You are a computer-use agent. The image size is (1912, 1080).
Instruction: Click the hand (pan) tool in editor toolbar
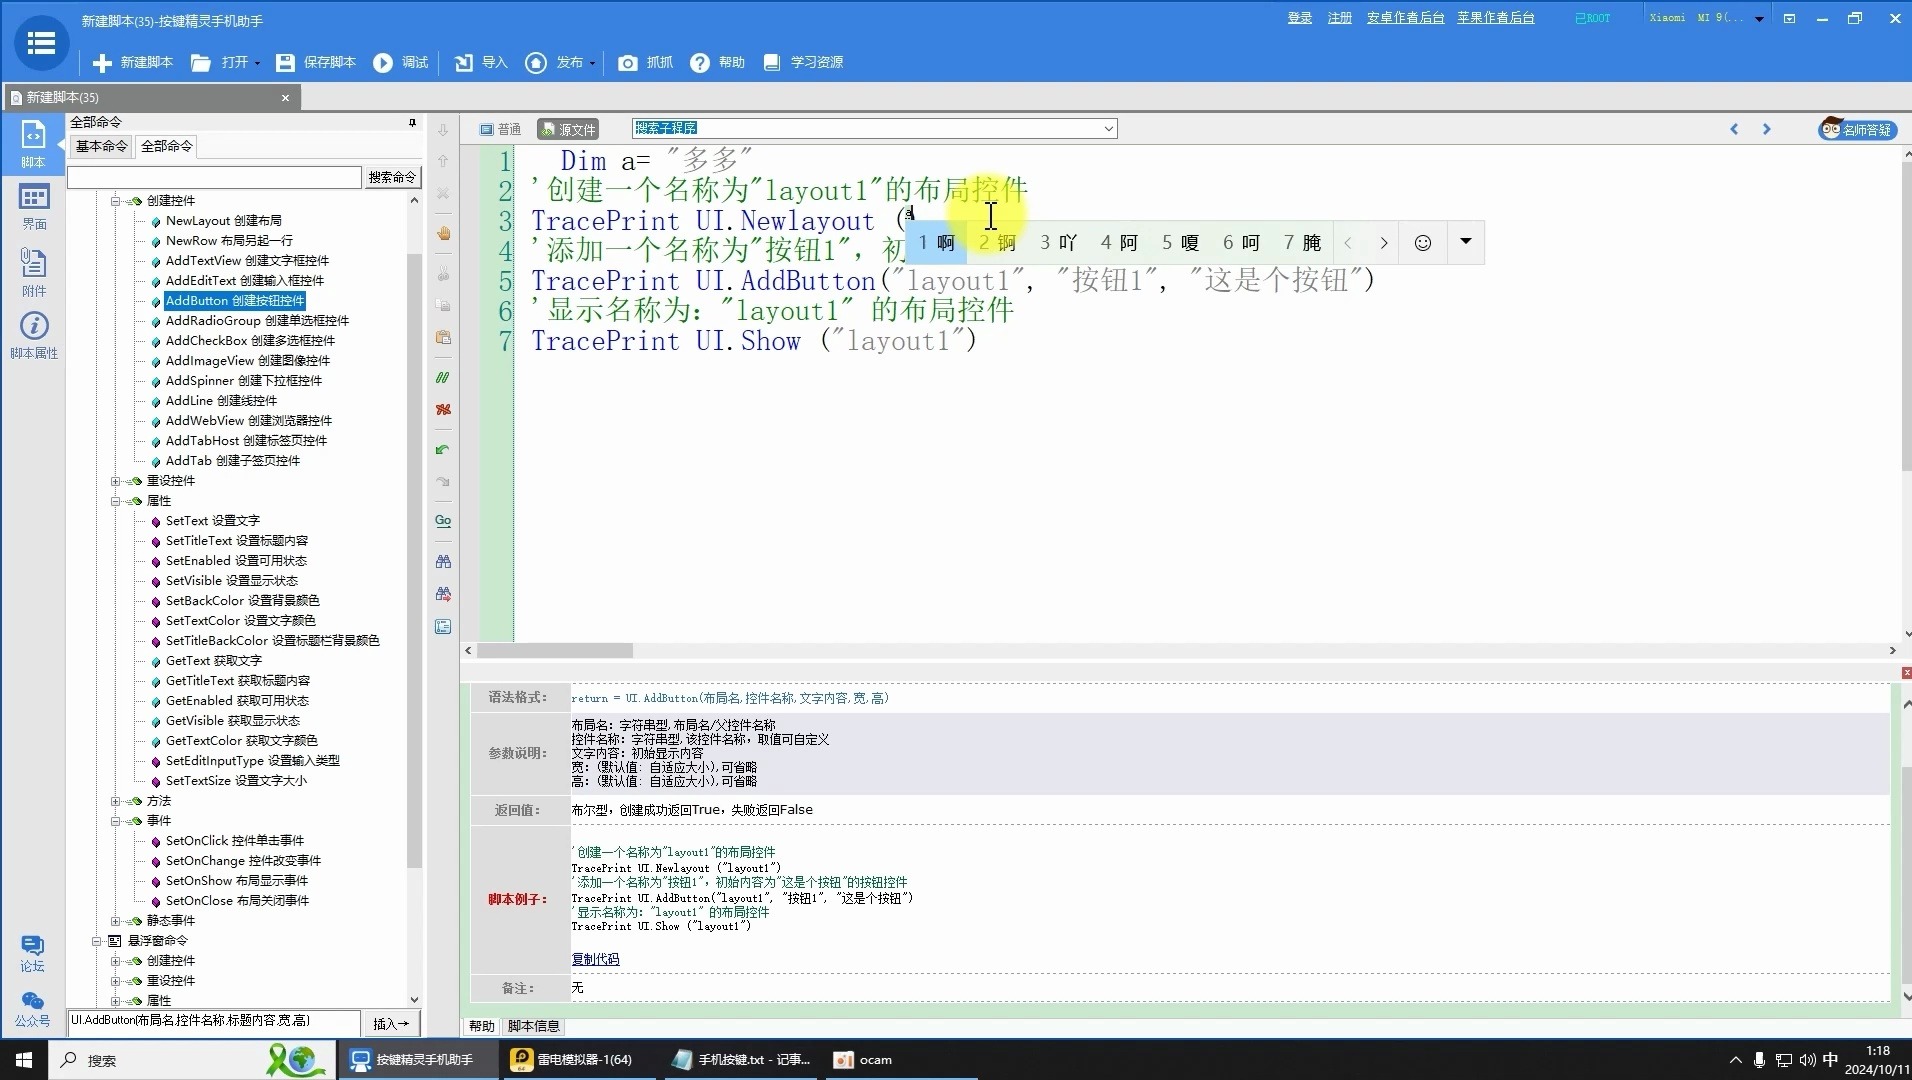point(443,233)
